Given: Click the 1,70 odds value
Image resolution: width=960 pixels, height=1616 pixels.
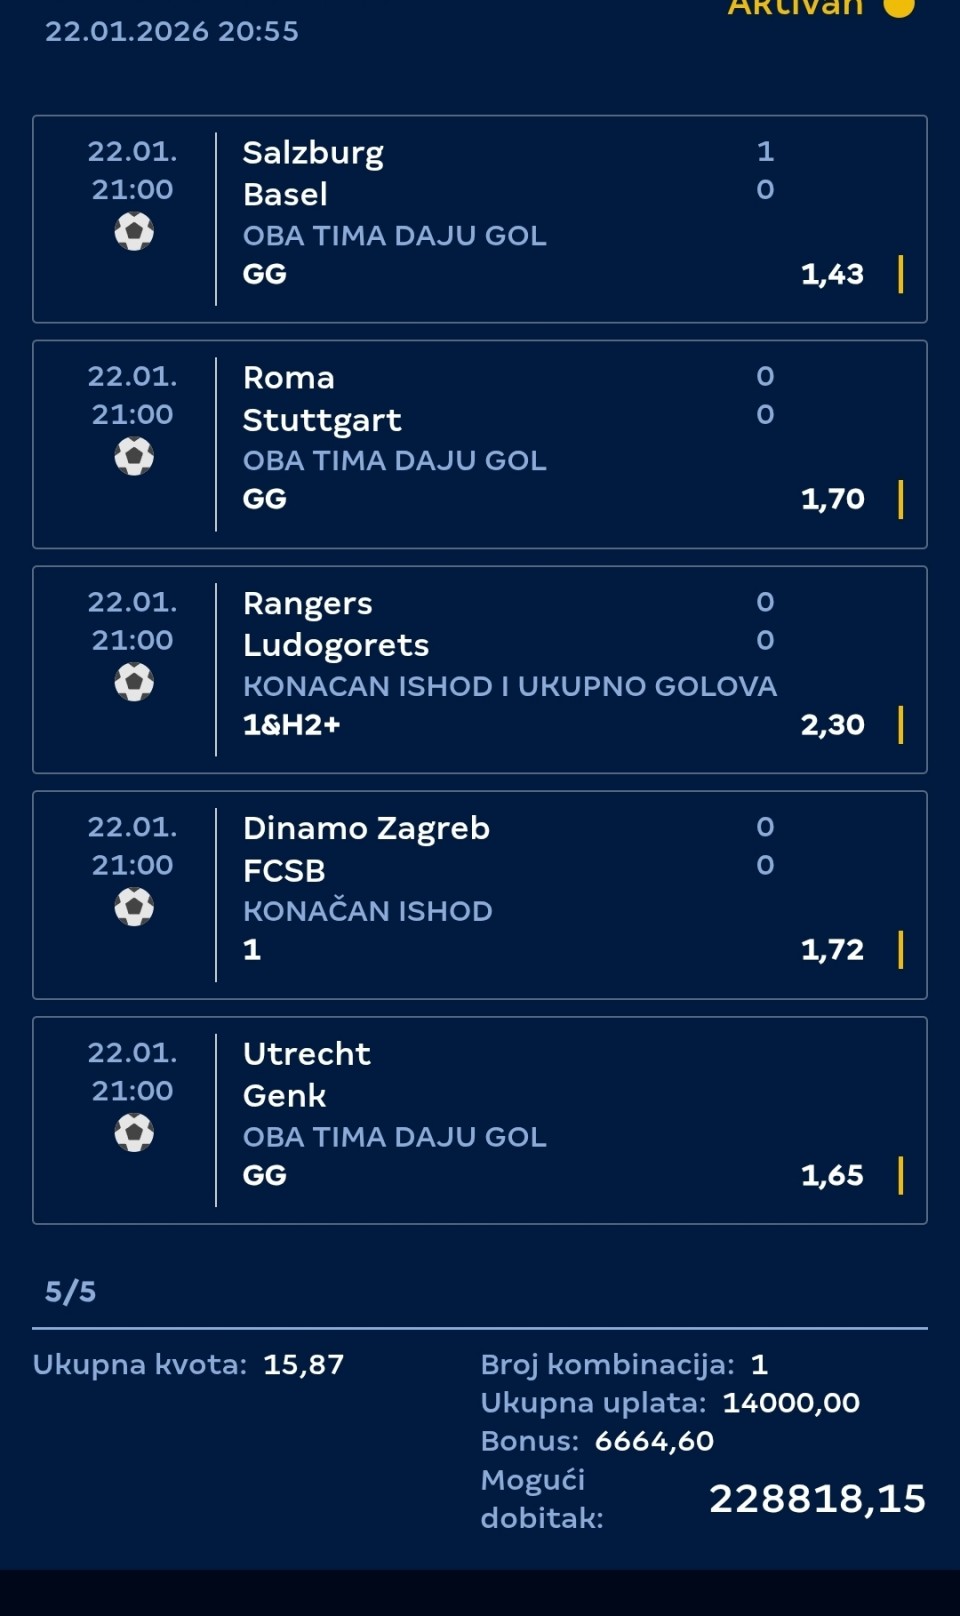Looking at the screenshot, I should [832, 499].
